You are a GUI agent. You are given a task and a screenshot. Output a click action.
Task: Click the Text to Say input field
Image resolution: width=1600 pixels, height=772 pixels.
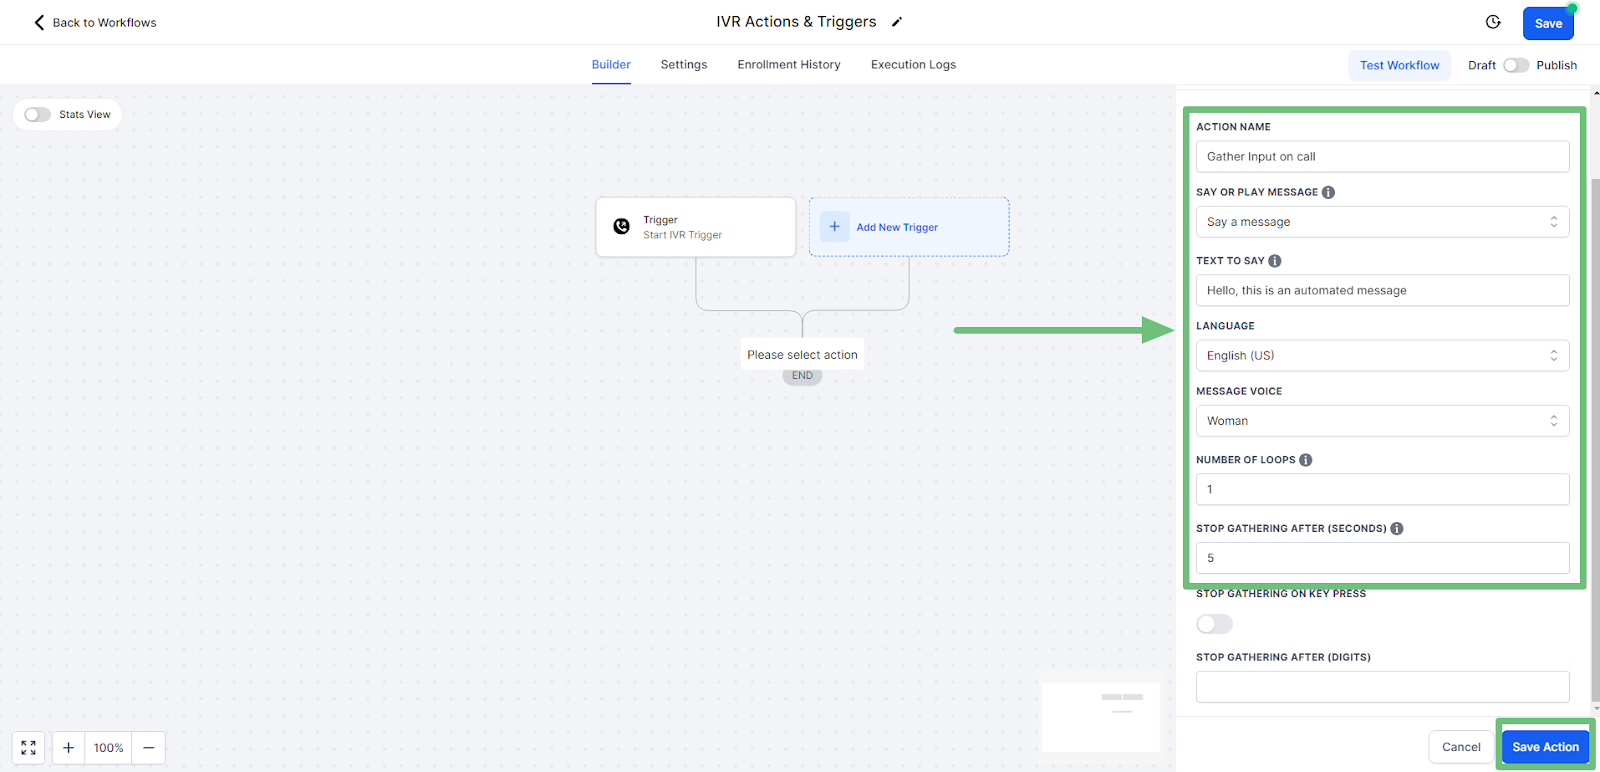point(1382,290)
